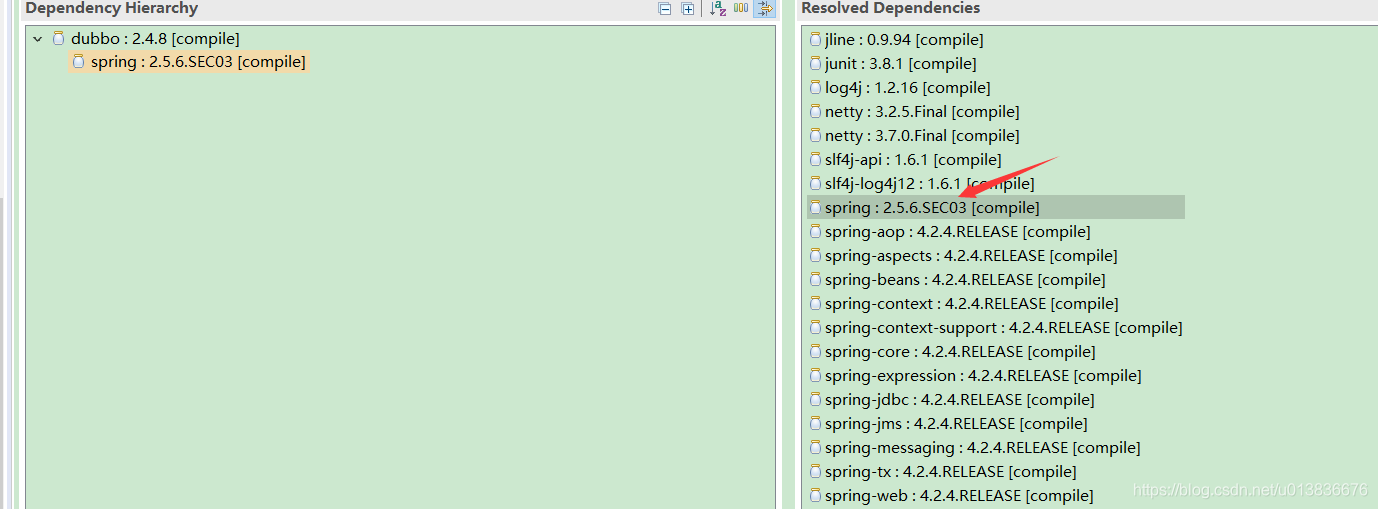Click jar icon next to spring-aspects
Image resolution: width=1378 pixels, height=509 pixels.
click(x=815, y=256)
